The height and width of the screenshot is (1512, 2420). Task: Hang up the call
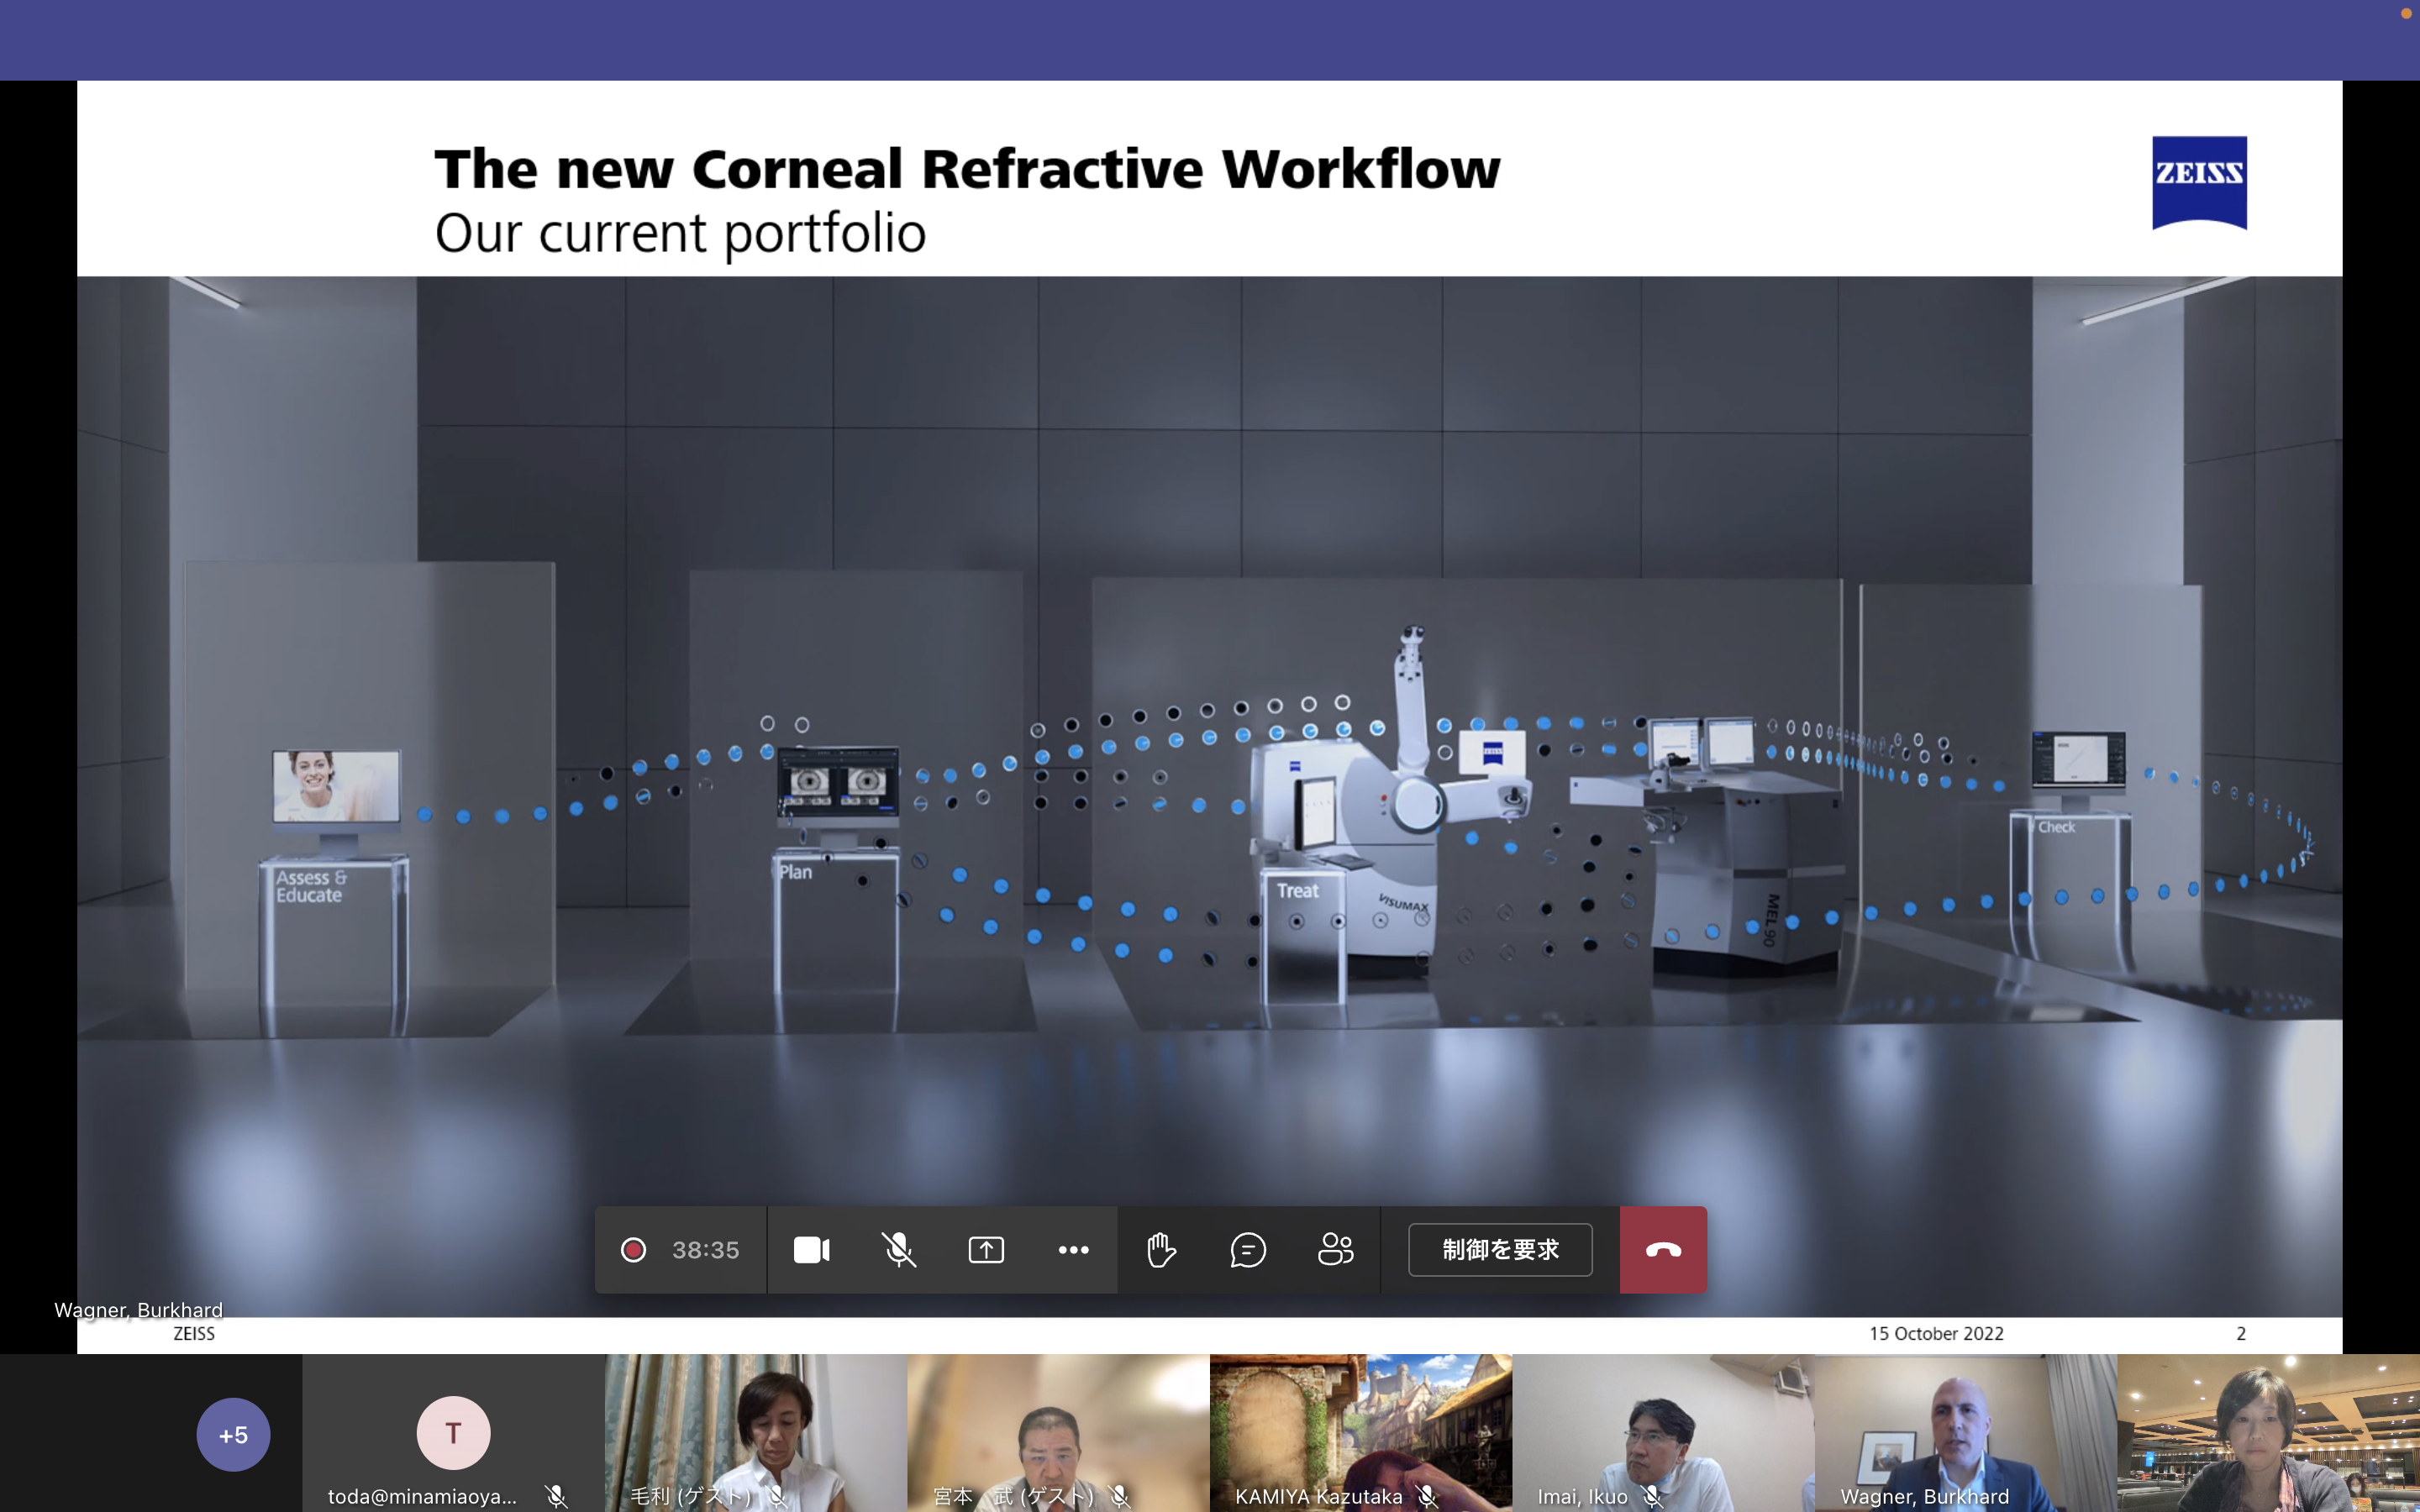point(1663,1250)
